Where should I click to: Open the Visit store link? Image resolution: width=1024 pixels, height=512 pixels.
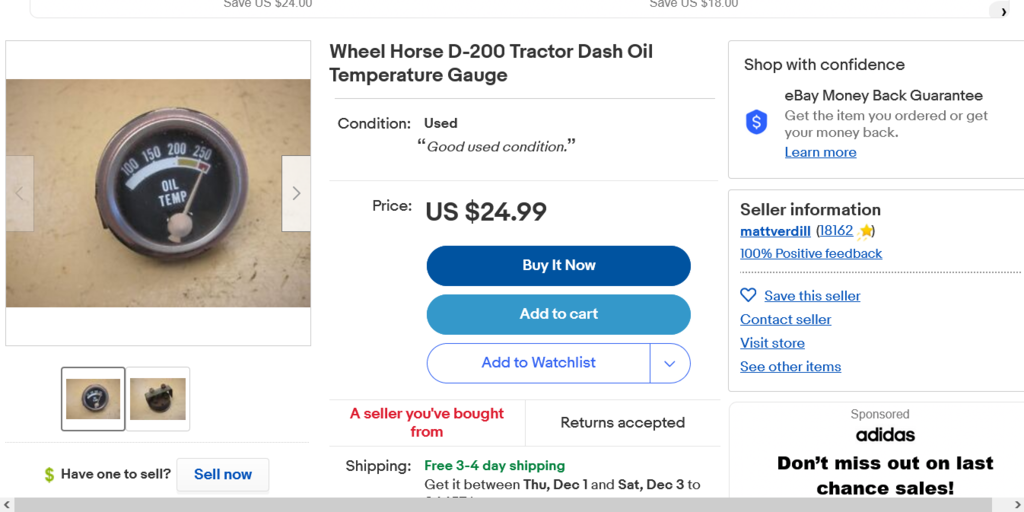(772, 343)
